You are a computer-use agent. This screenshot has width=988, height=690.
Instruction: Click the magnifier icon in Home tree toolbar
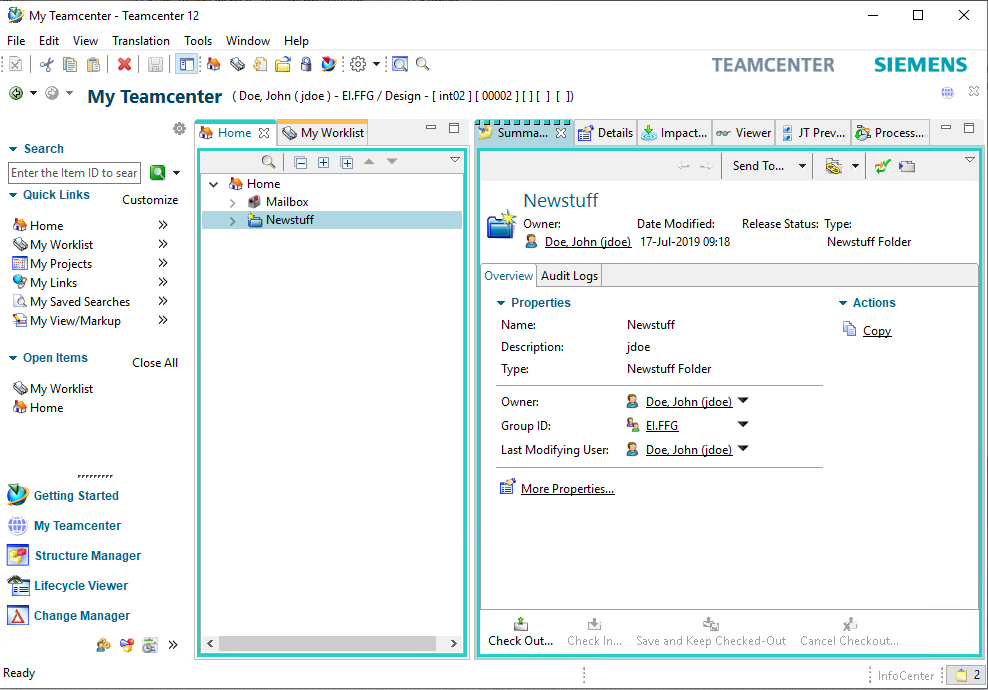click(268, 162)
